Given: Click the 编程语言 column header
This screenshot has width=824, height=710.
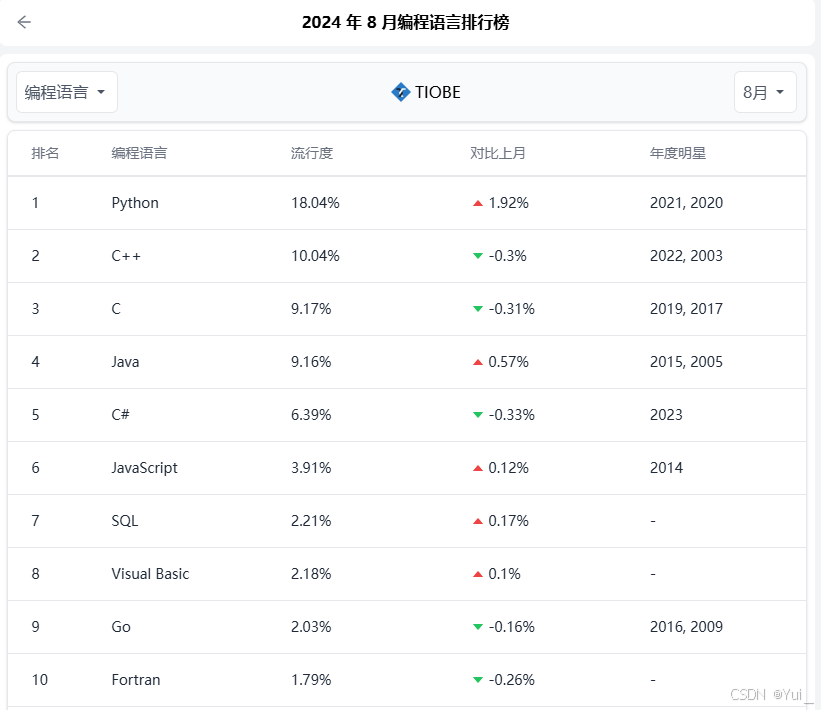Looking at the screenshot, I should 139,153.
